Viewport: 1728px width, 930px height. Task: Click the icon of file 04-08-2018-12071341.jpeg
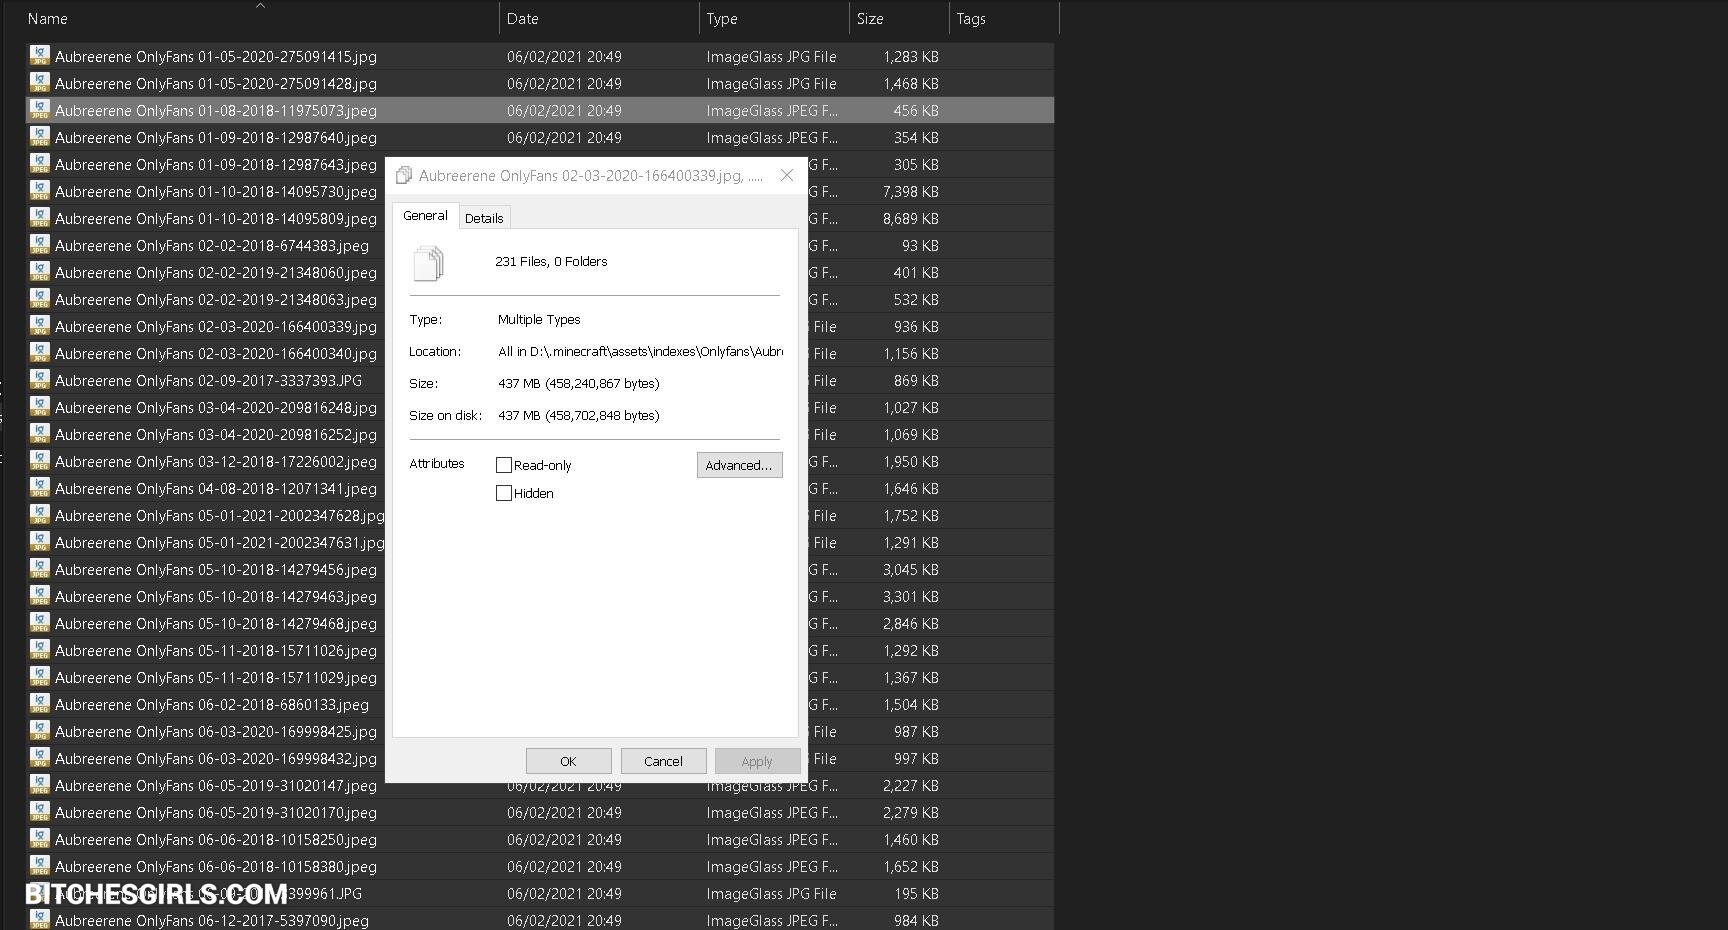coord(39,488)
